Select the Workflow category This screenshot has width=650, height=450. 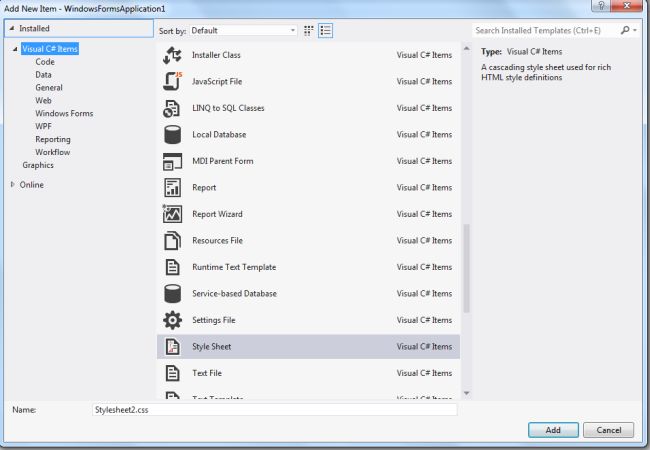[x=52, y=152]
